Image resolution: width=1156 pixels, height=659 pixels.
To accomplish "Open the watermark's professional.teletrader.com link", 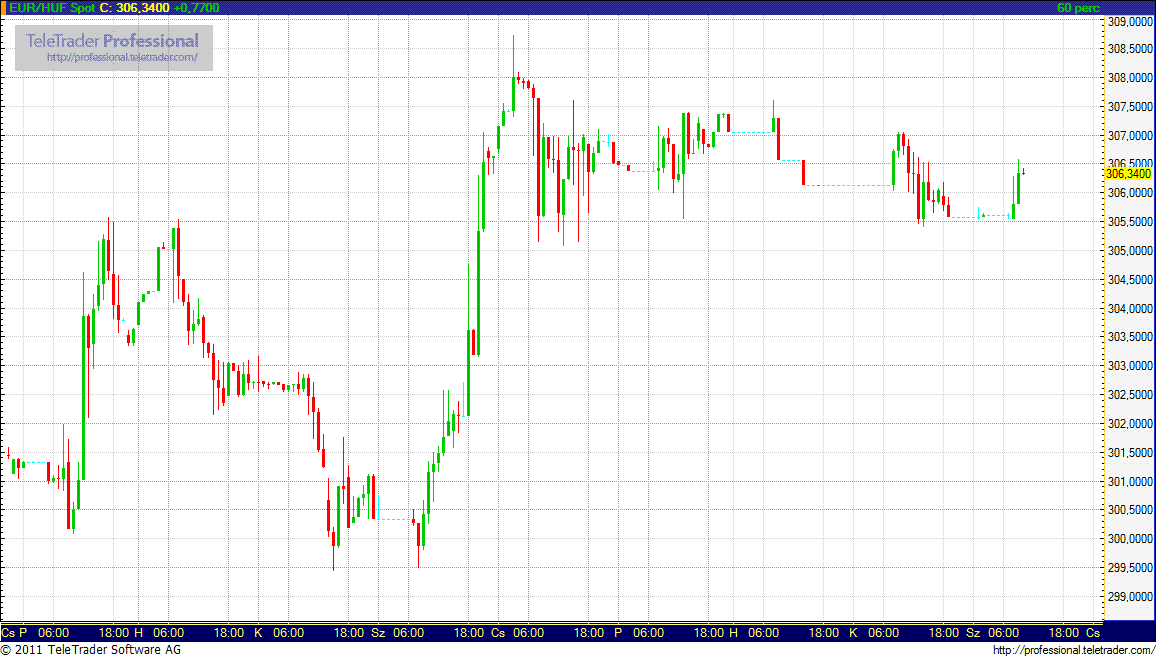I will (129, 58).
